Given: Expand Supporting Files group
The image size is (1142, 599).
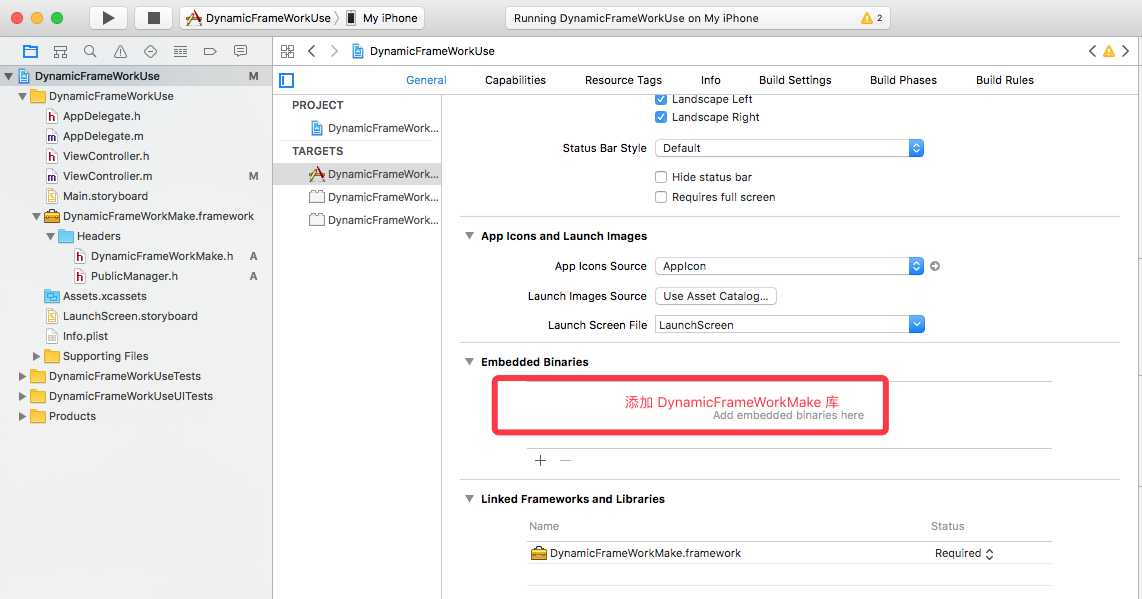Looking at the screenshot, I should [x=36, y=356].
